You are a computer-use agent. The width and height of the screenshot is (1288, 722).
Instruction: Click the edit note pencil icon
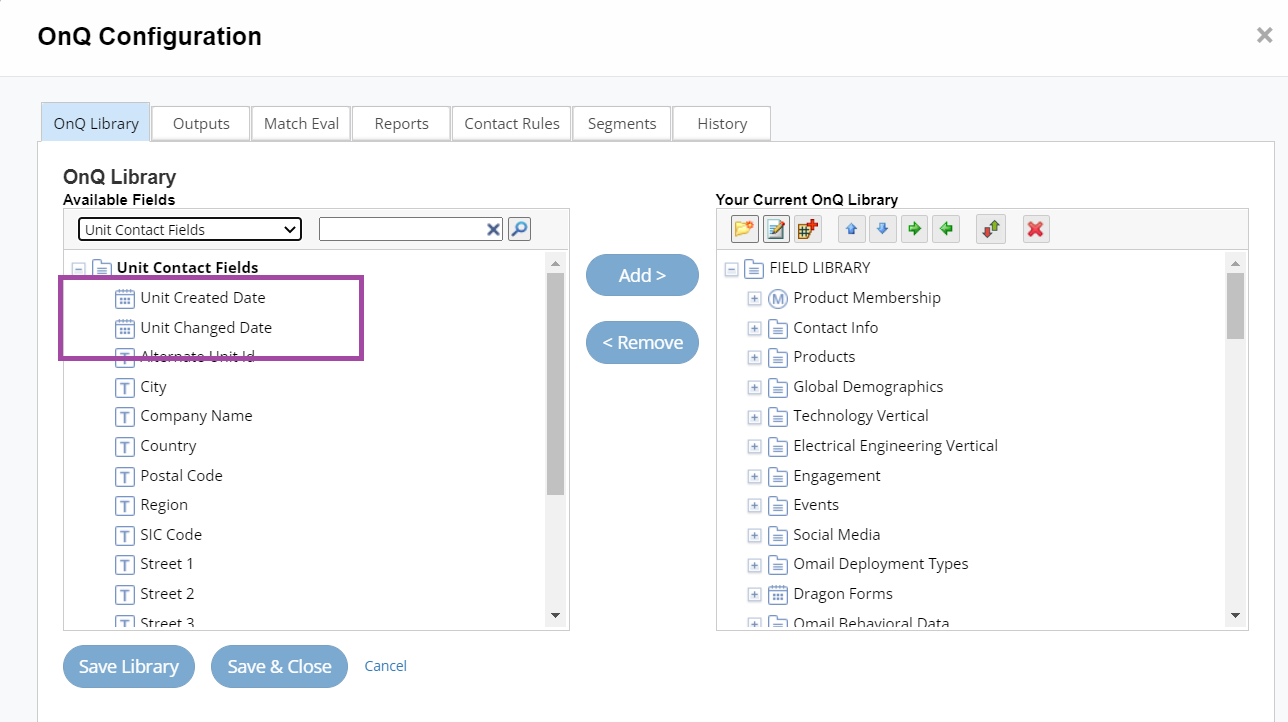click(x=776, y=229)
